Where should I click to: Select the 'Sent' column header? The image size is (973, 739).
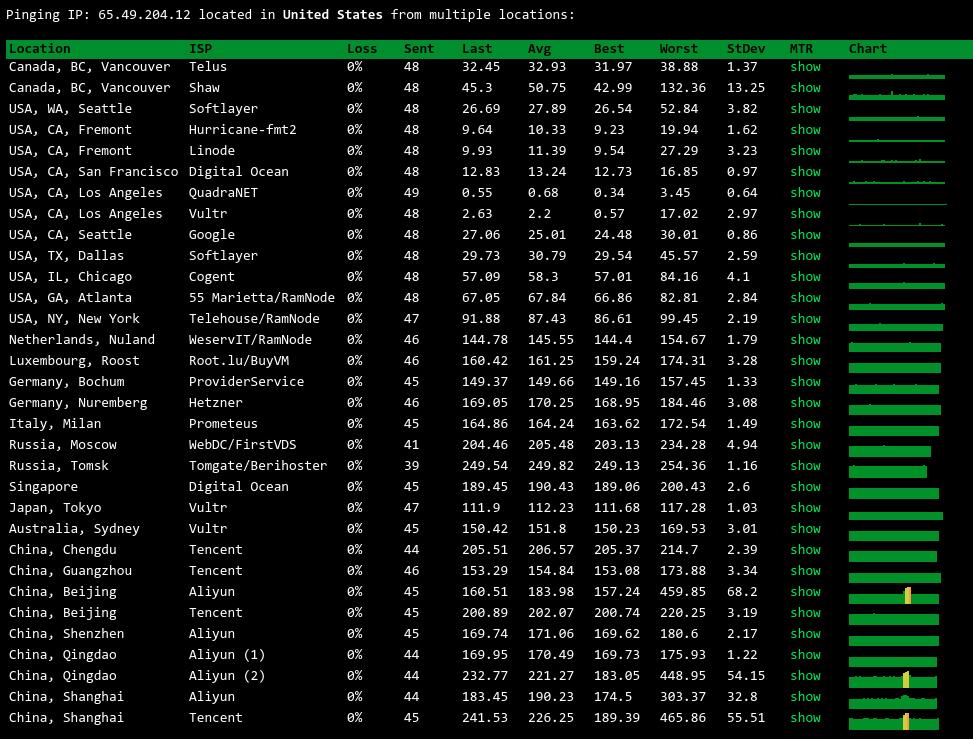point(419,49)
